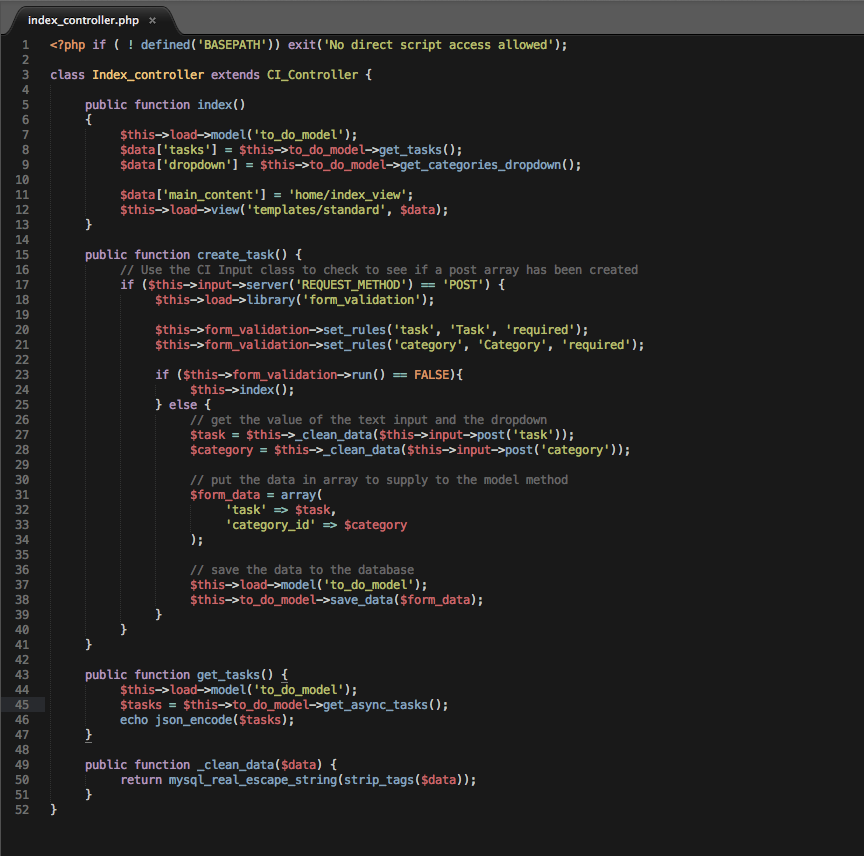Screen dimensions: 864x856
Task: Click line number 1 in the gutter
Action: 25,45
